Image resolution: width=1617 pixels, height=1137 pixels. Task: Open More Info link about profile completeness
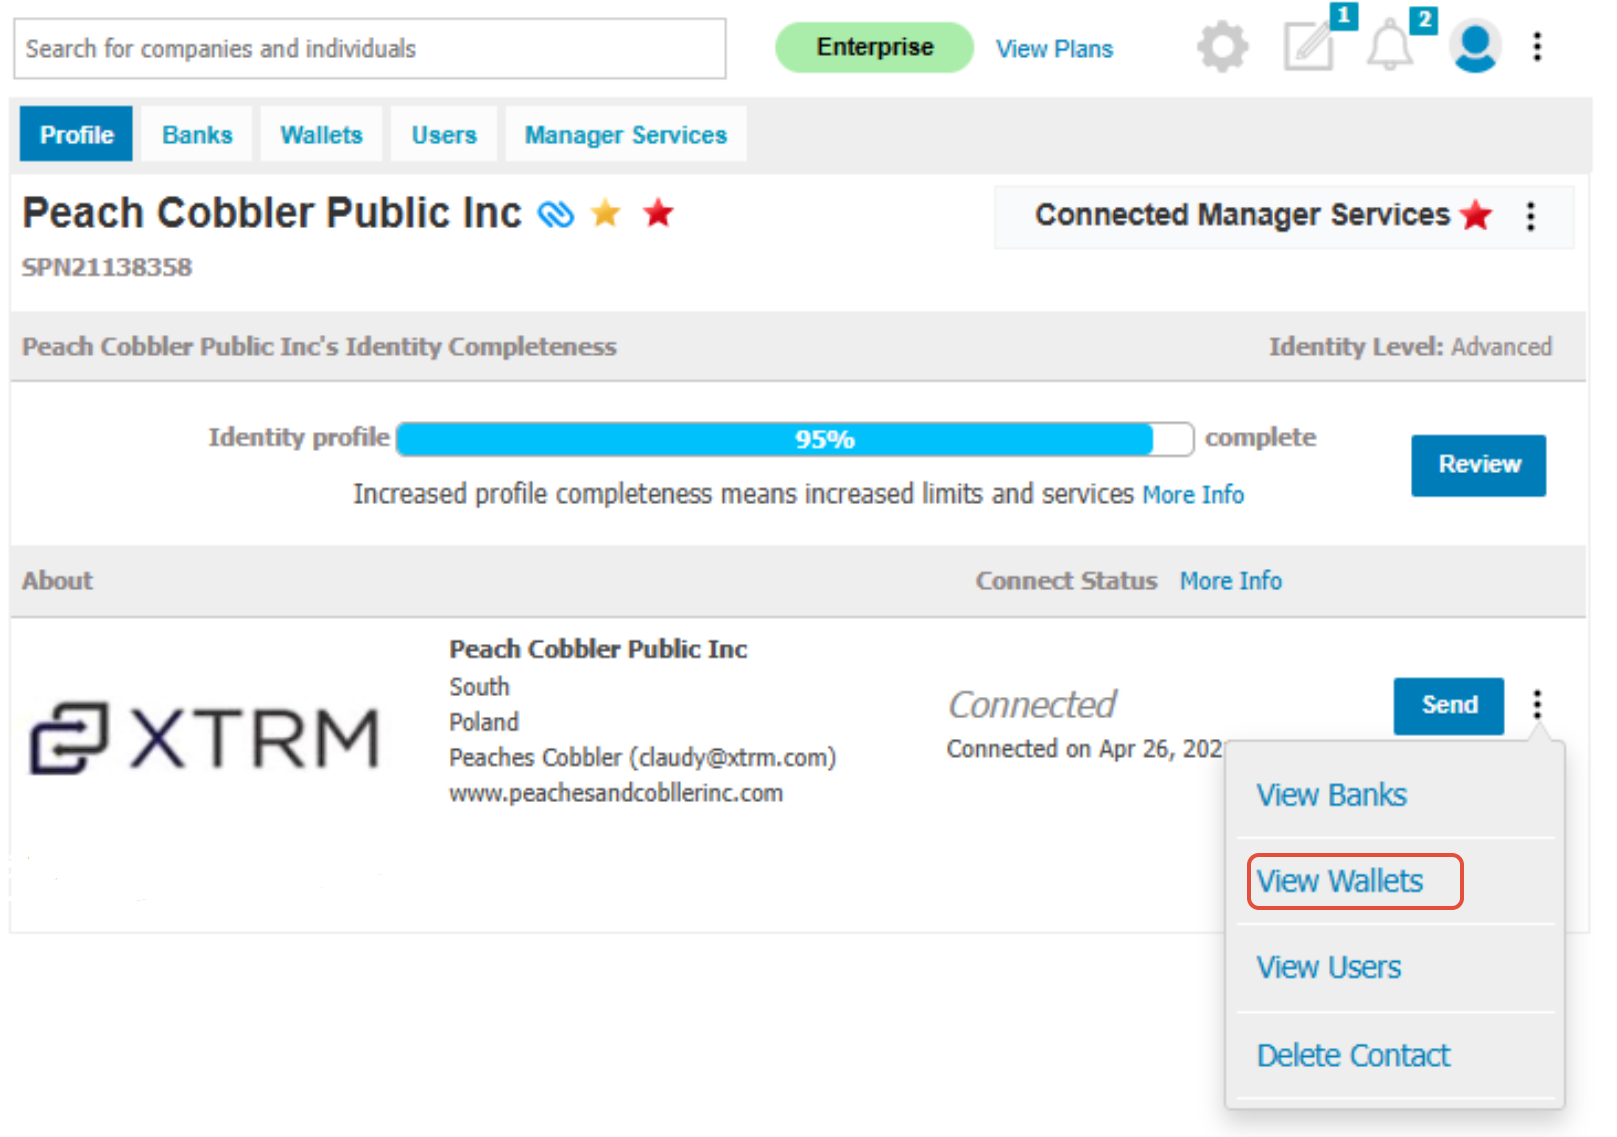coord(1193,495)
